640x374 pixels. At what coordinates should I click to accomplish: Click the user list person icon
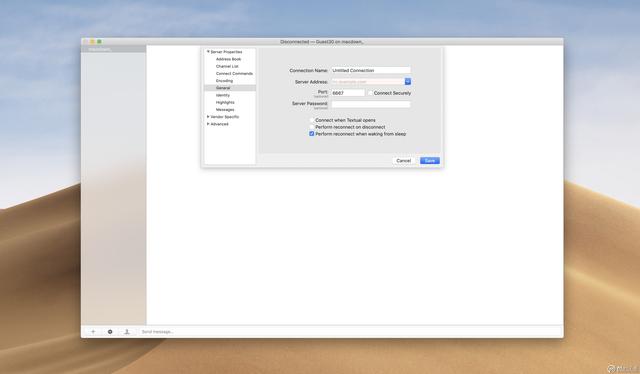[x=127, y=332]
